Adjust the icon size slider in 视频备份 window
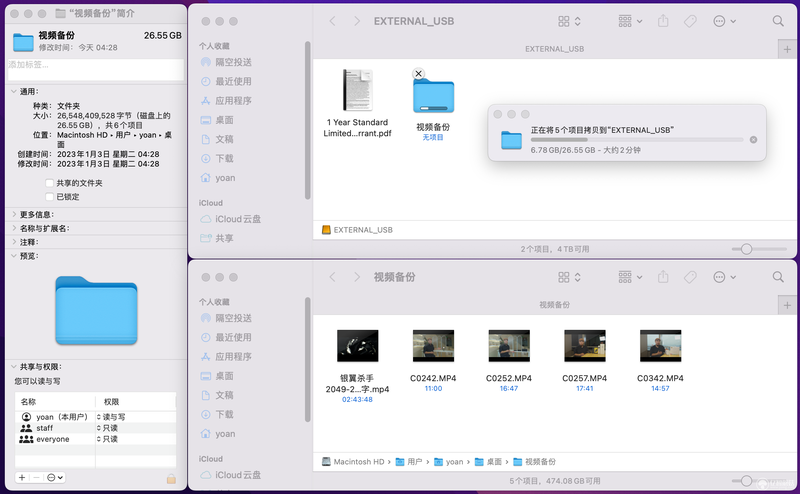Viewport: 800px width, 494px height. [x=746, y=480]
